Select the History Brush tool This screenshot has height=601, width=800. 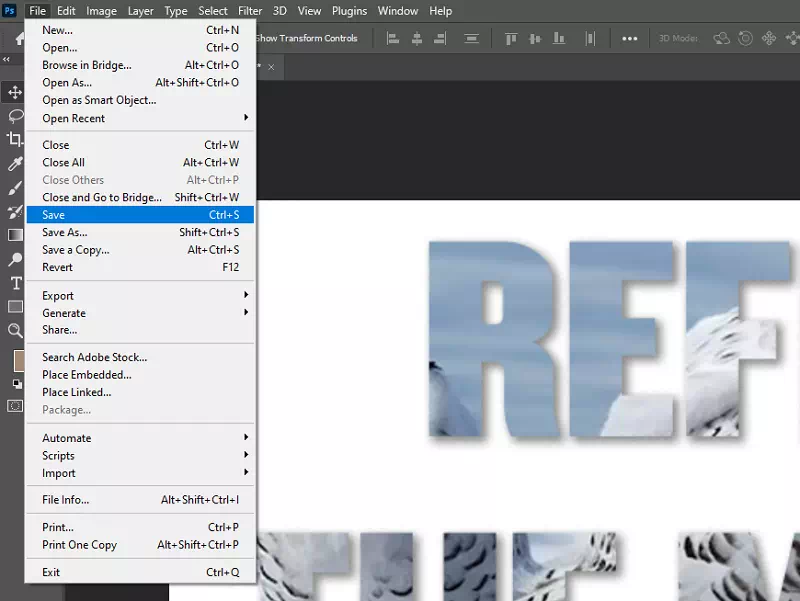[15, 212]
